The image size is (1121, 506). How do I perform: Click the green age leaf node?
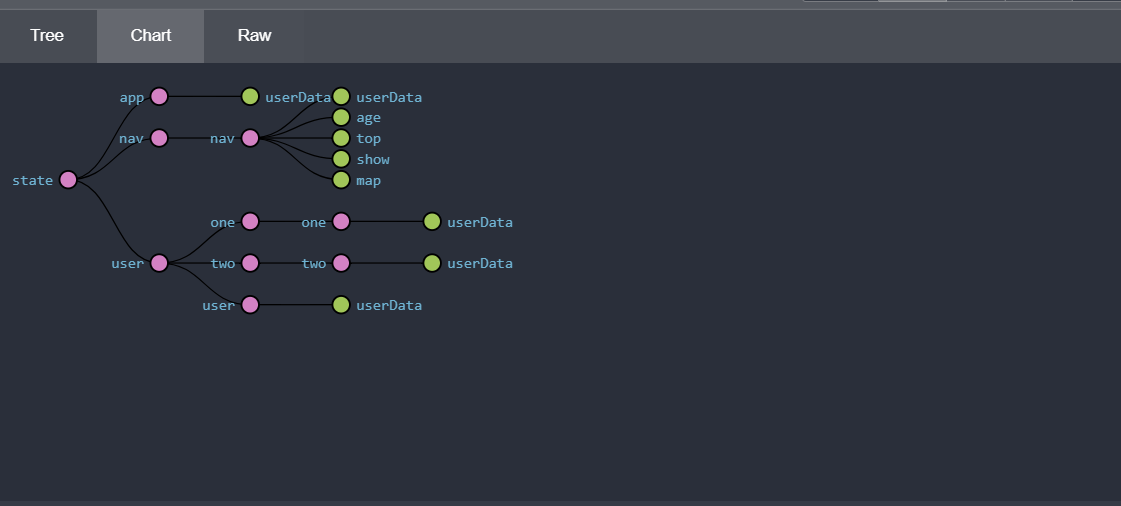pos(341,118)
